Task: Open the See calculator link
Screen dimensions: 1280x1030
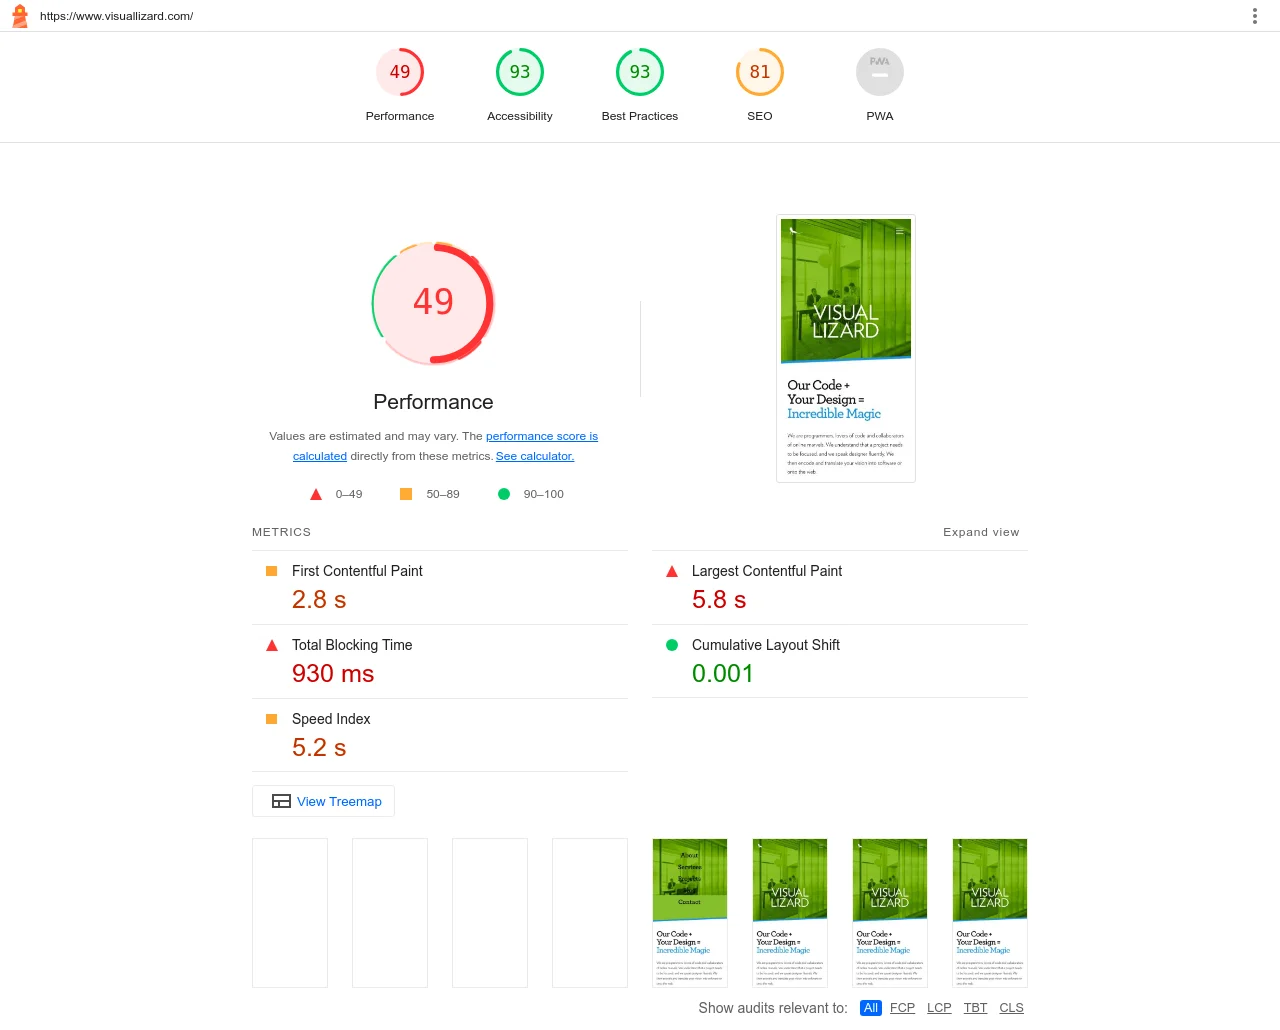Action: (535, 456)
